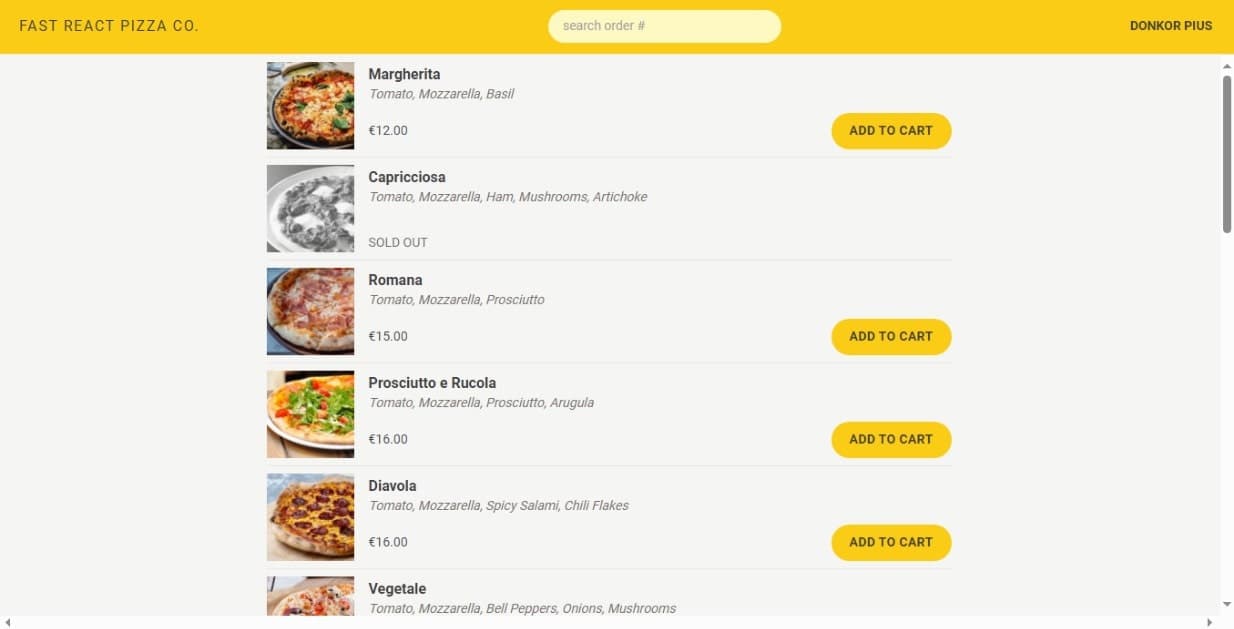Open the Fast React Pizza Co. home link

108,25
